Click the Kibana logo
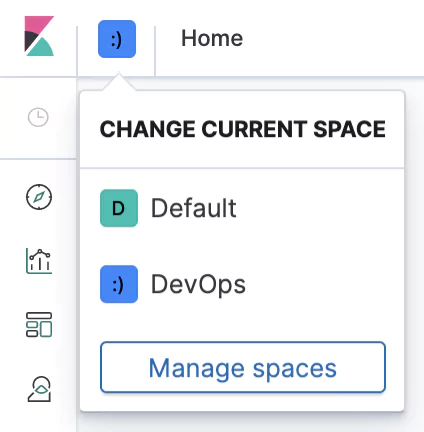The height and width of the screenshot is (432, 424). (39, 36)
